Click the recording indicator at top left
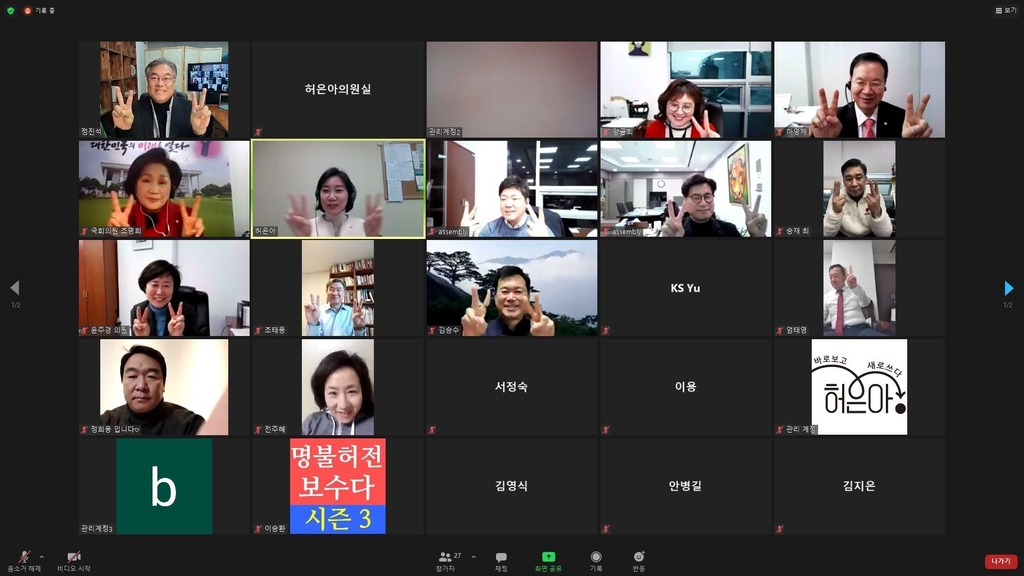1024x576 pixels. (x=42, y=10)
